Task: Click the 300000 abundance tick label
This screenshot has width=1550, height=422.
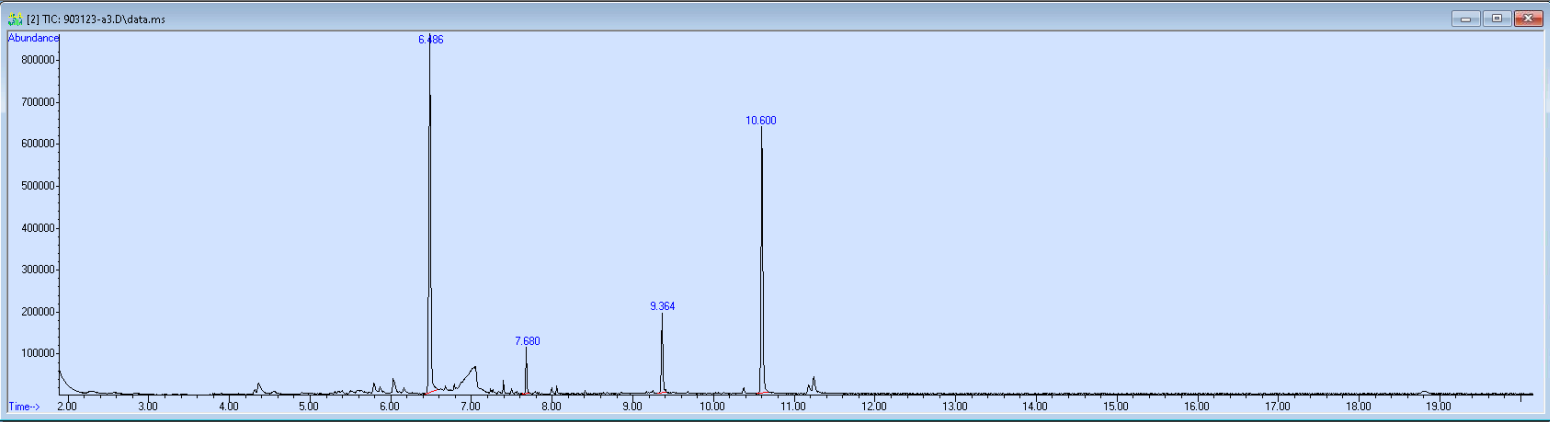Action: (36, 270)
